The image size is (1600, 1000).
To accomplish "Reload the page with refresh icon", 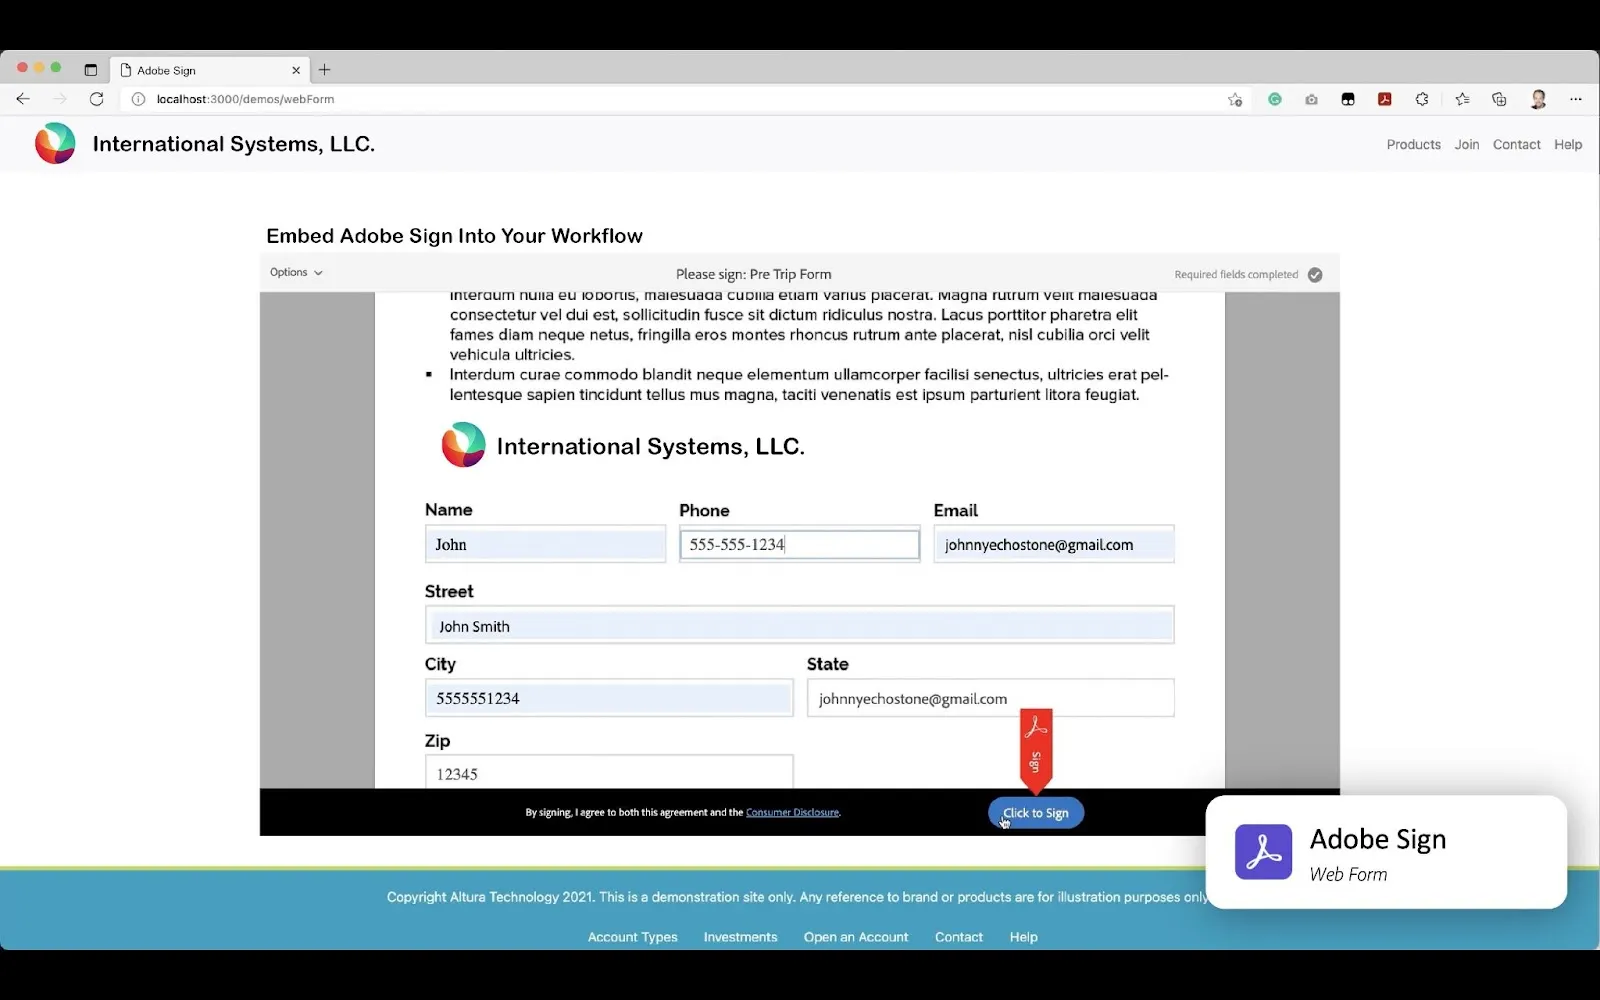I will click(x=96, y=99).
